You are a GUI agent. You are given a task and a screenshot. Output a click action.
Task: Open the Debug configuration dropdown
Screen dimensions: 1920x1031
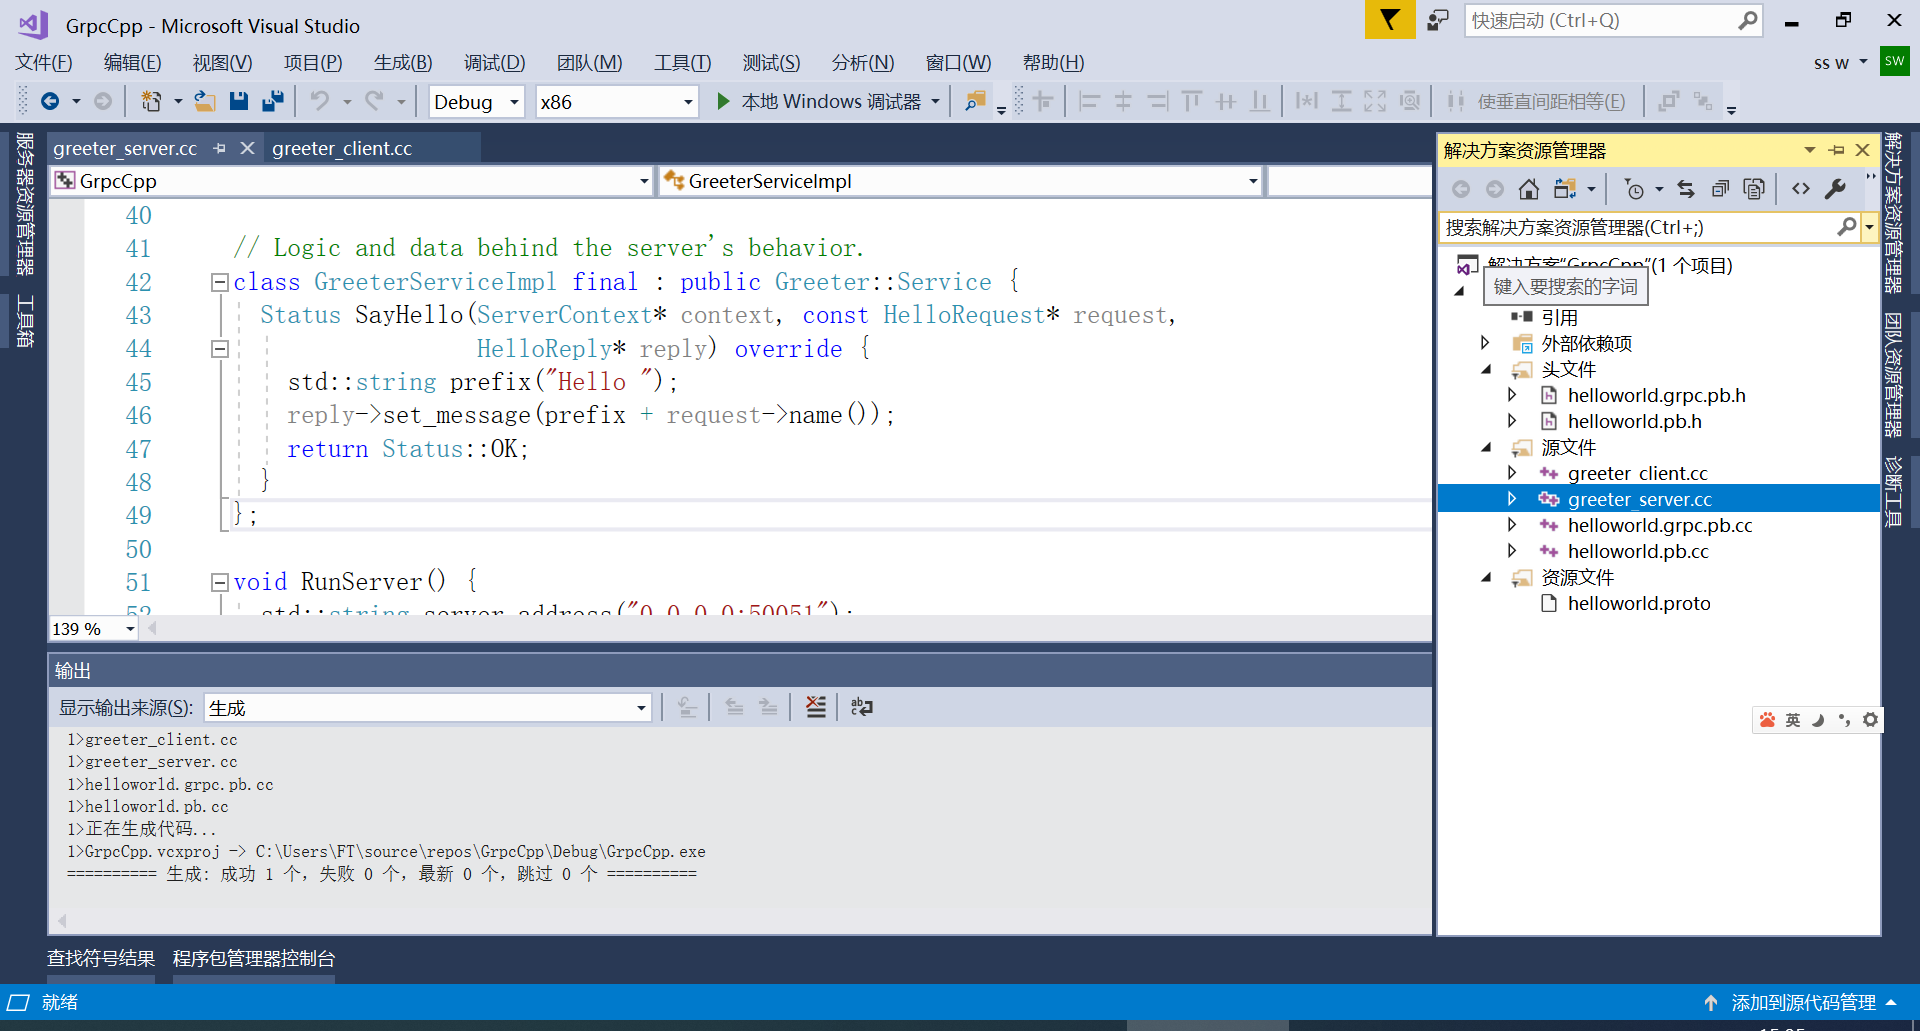(x=512, y=101)
